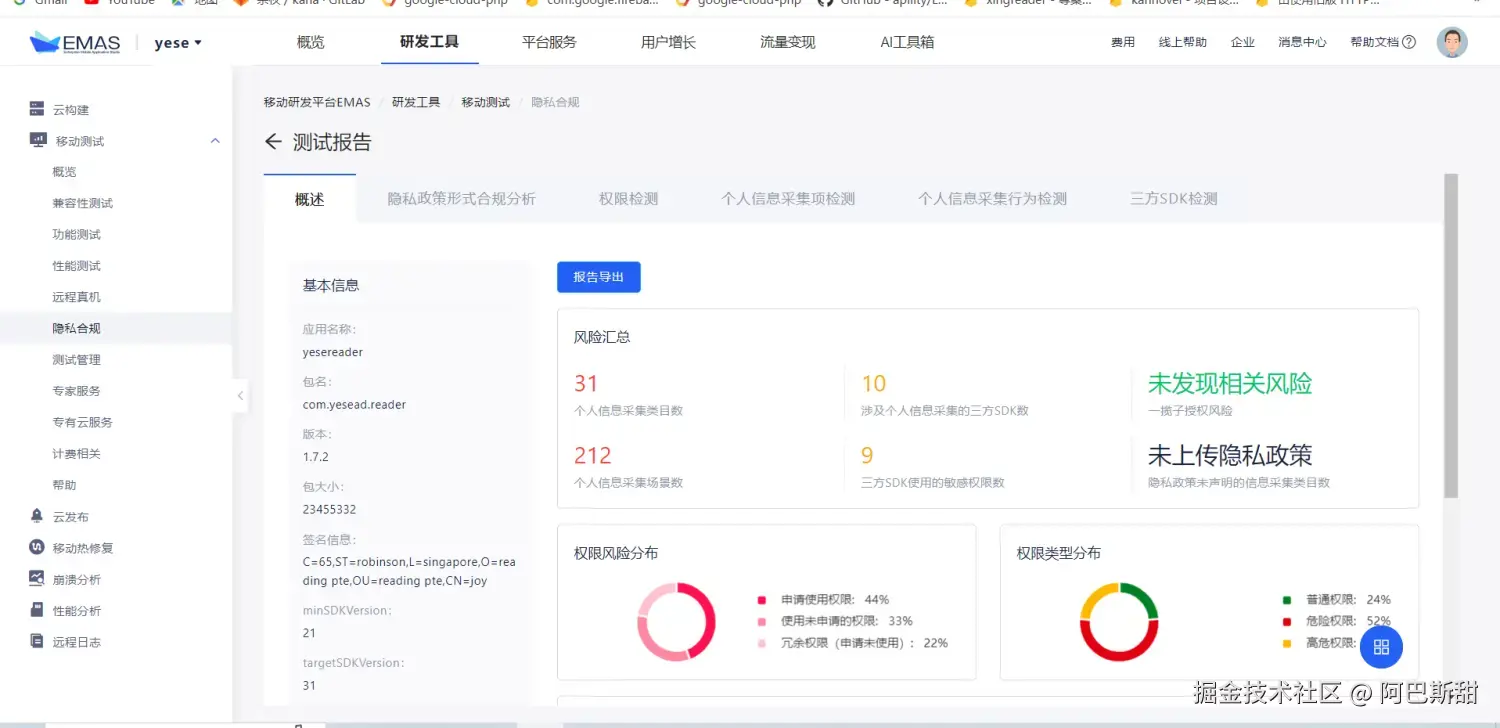Open 消息中心 in the top bar
Screen dimensions: 1500x728
click(x=1302, y=42)
